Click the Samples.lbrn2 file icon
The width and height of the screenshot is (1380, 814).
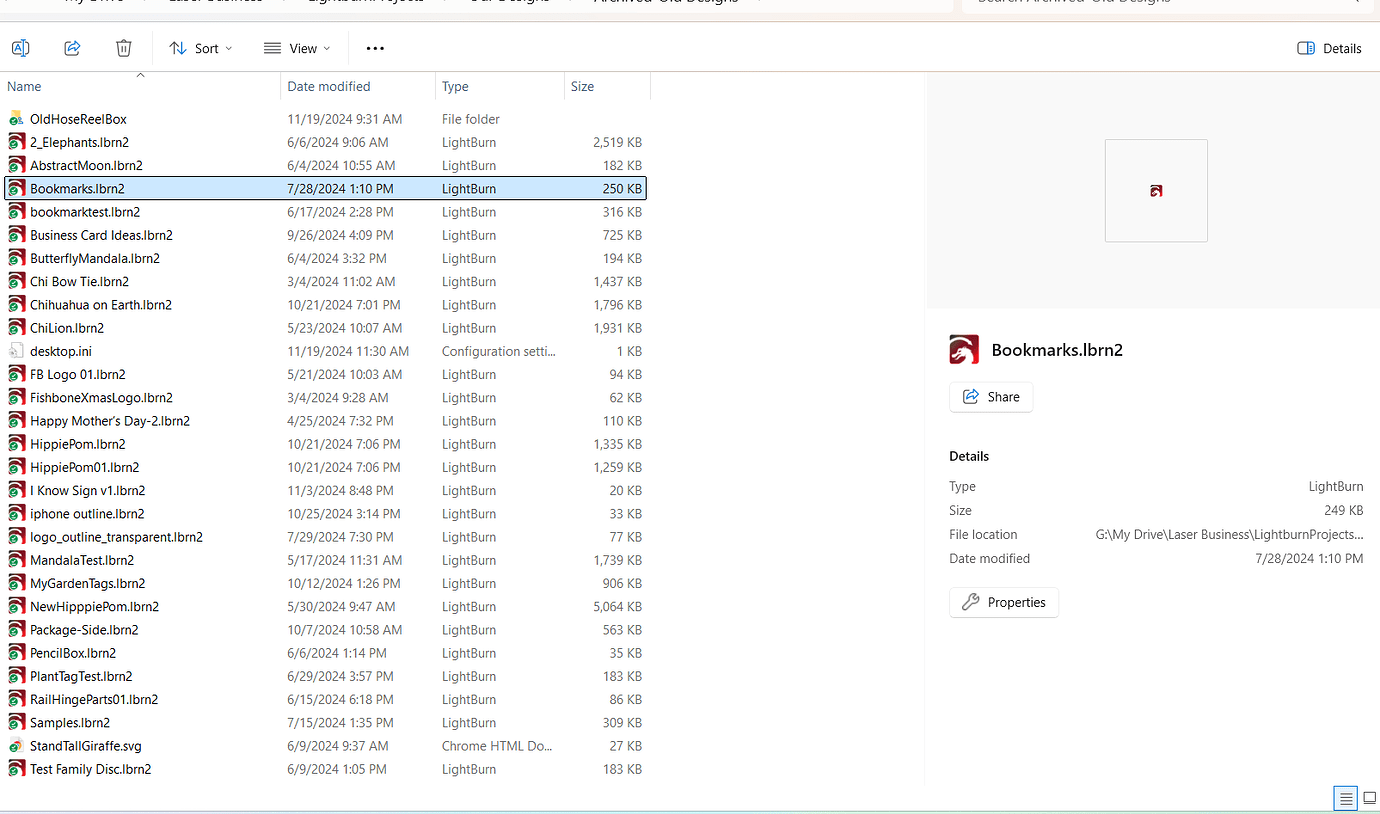pyautogui.click(x=16, y=722)
